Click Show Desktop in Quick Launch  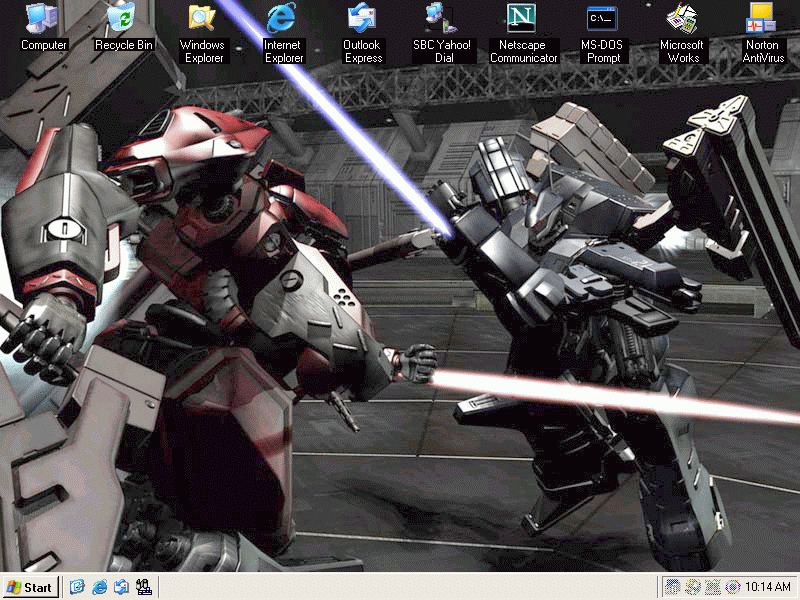[77, 587]
